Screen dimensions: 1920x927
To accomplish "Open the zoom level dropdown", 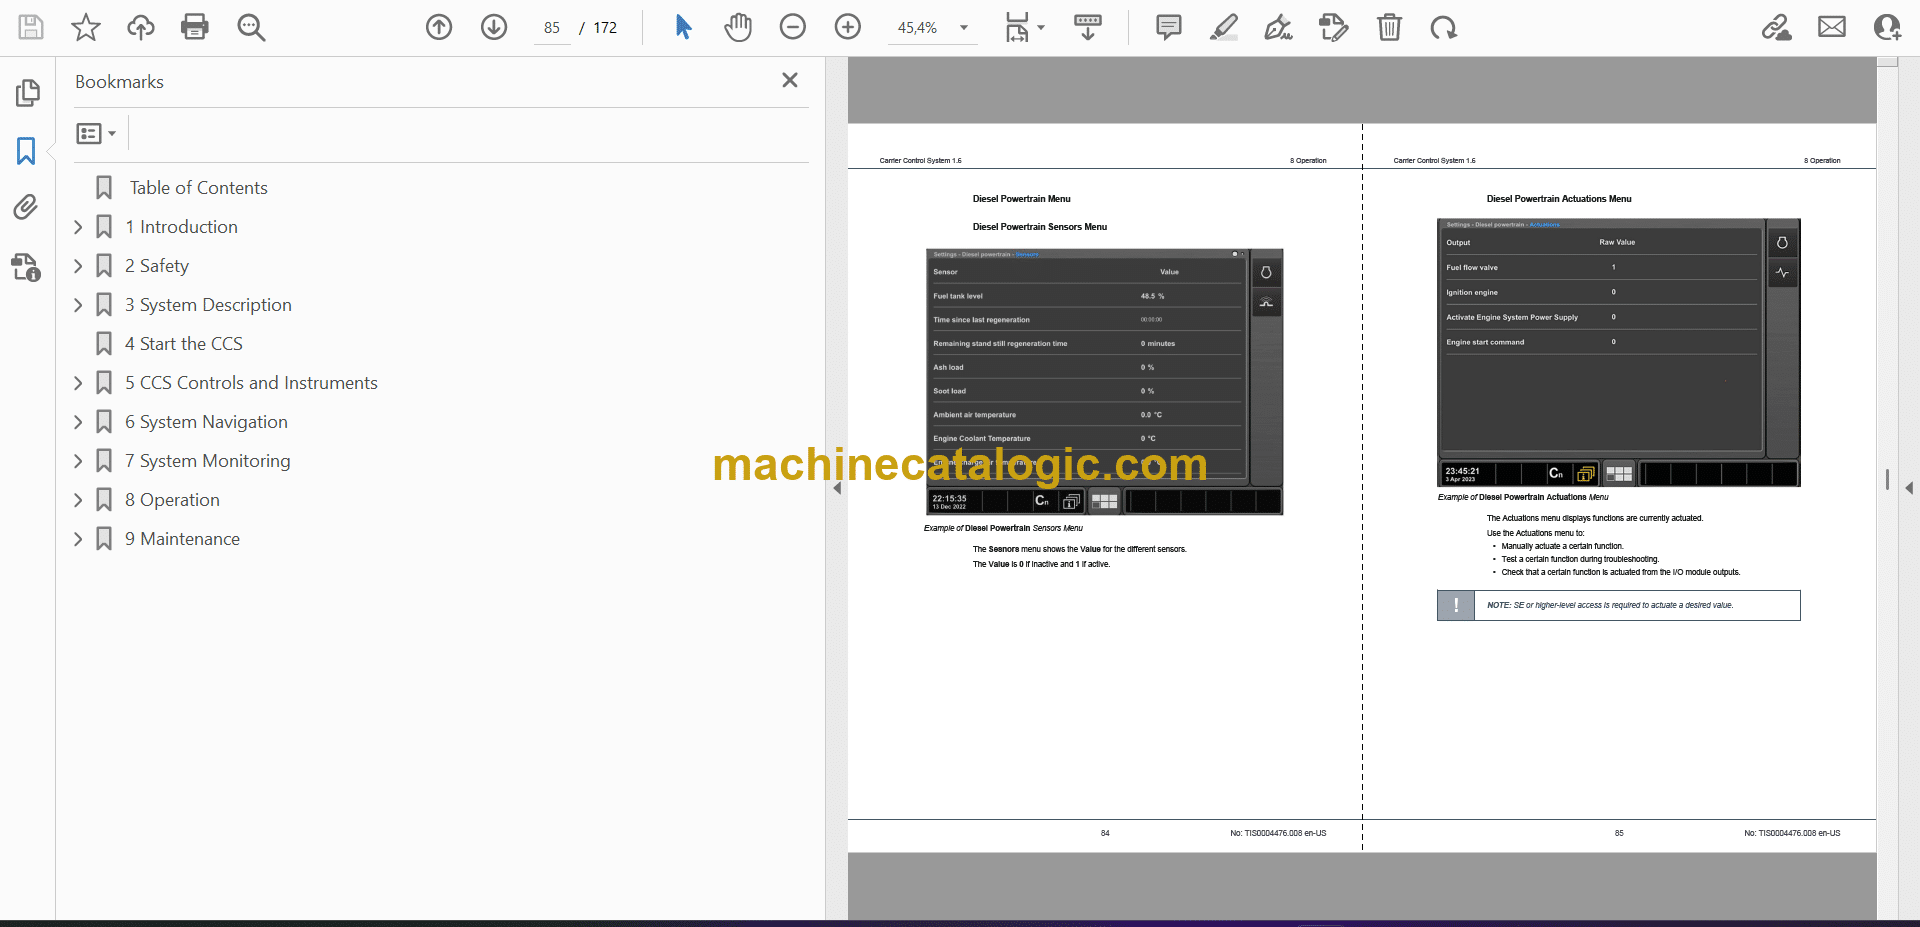I will (x=964, y=28).
